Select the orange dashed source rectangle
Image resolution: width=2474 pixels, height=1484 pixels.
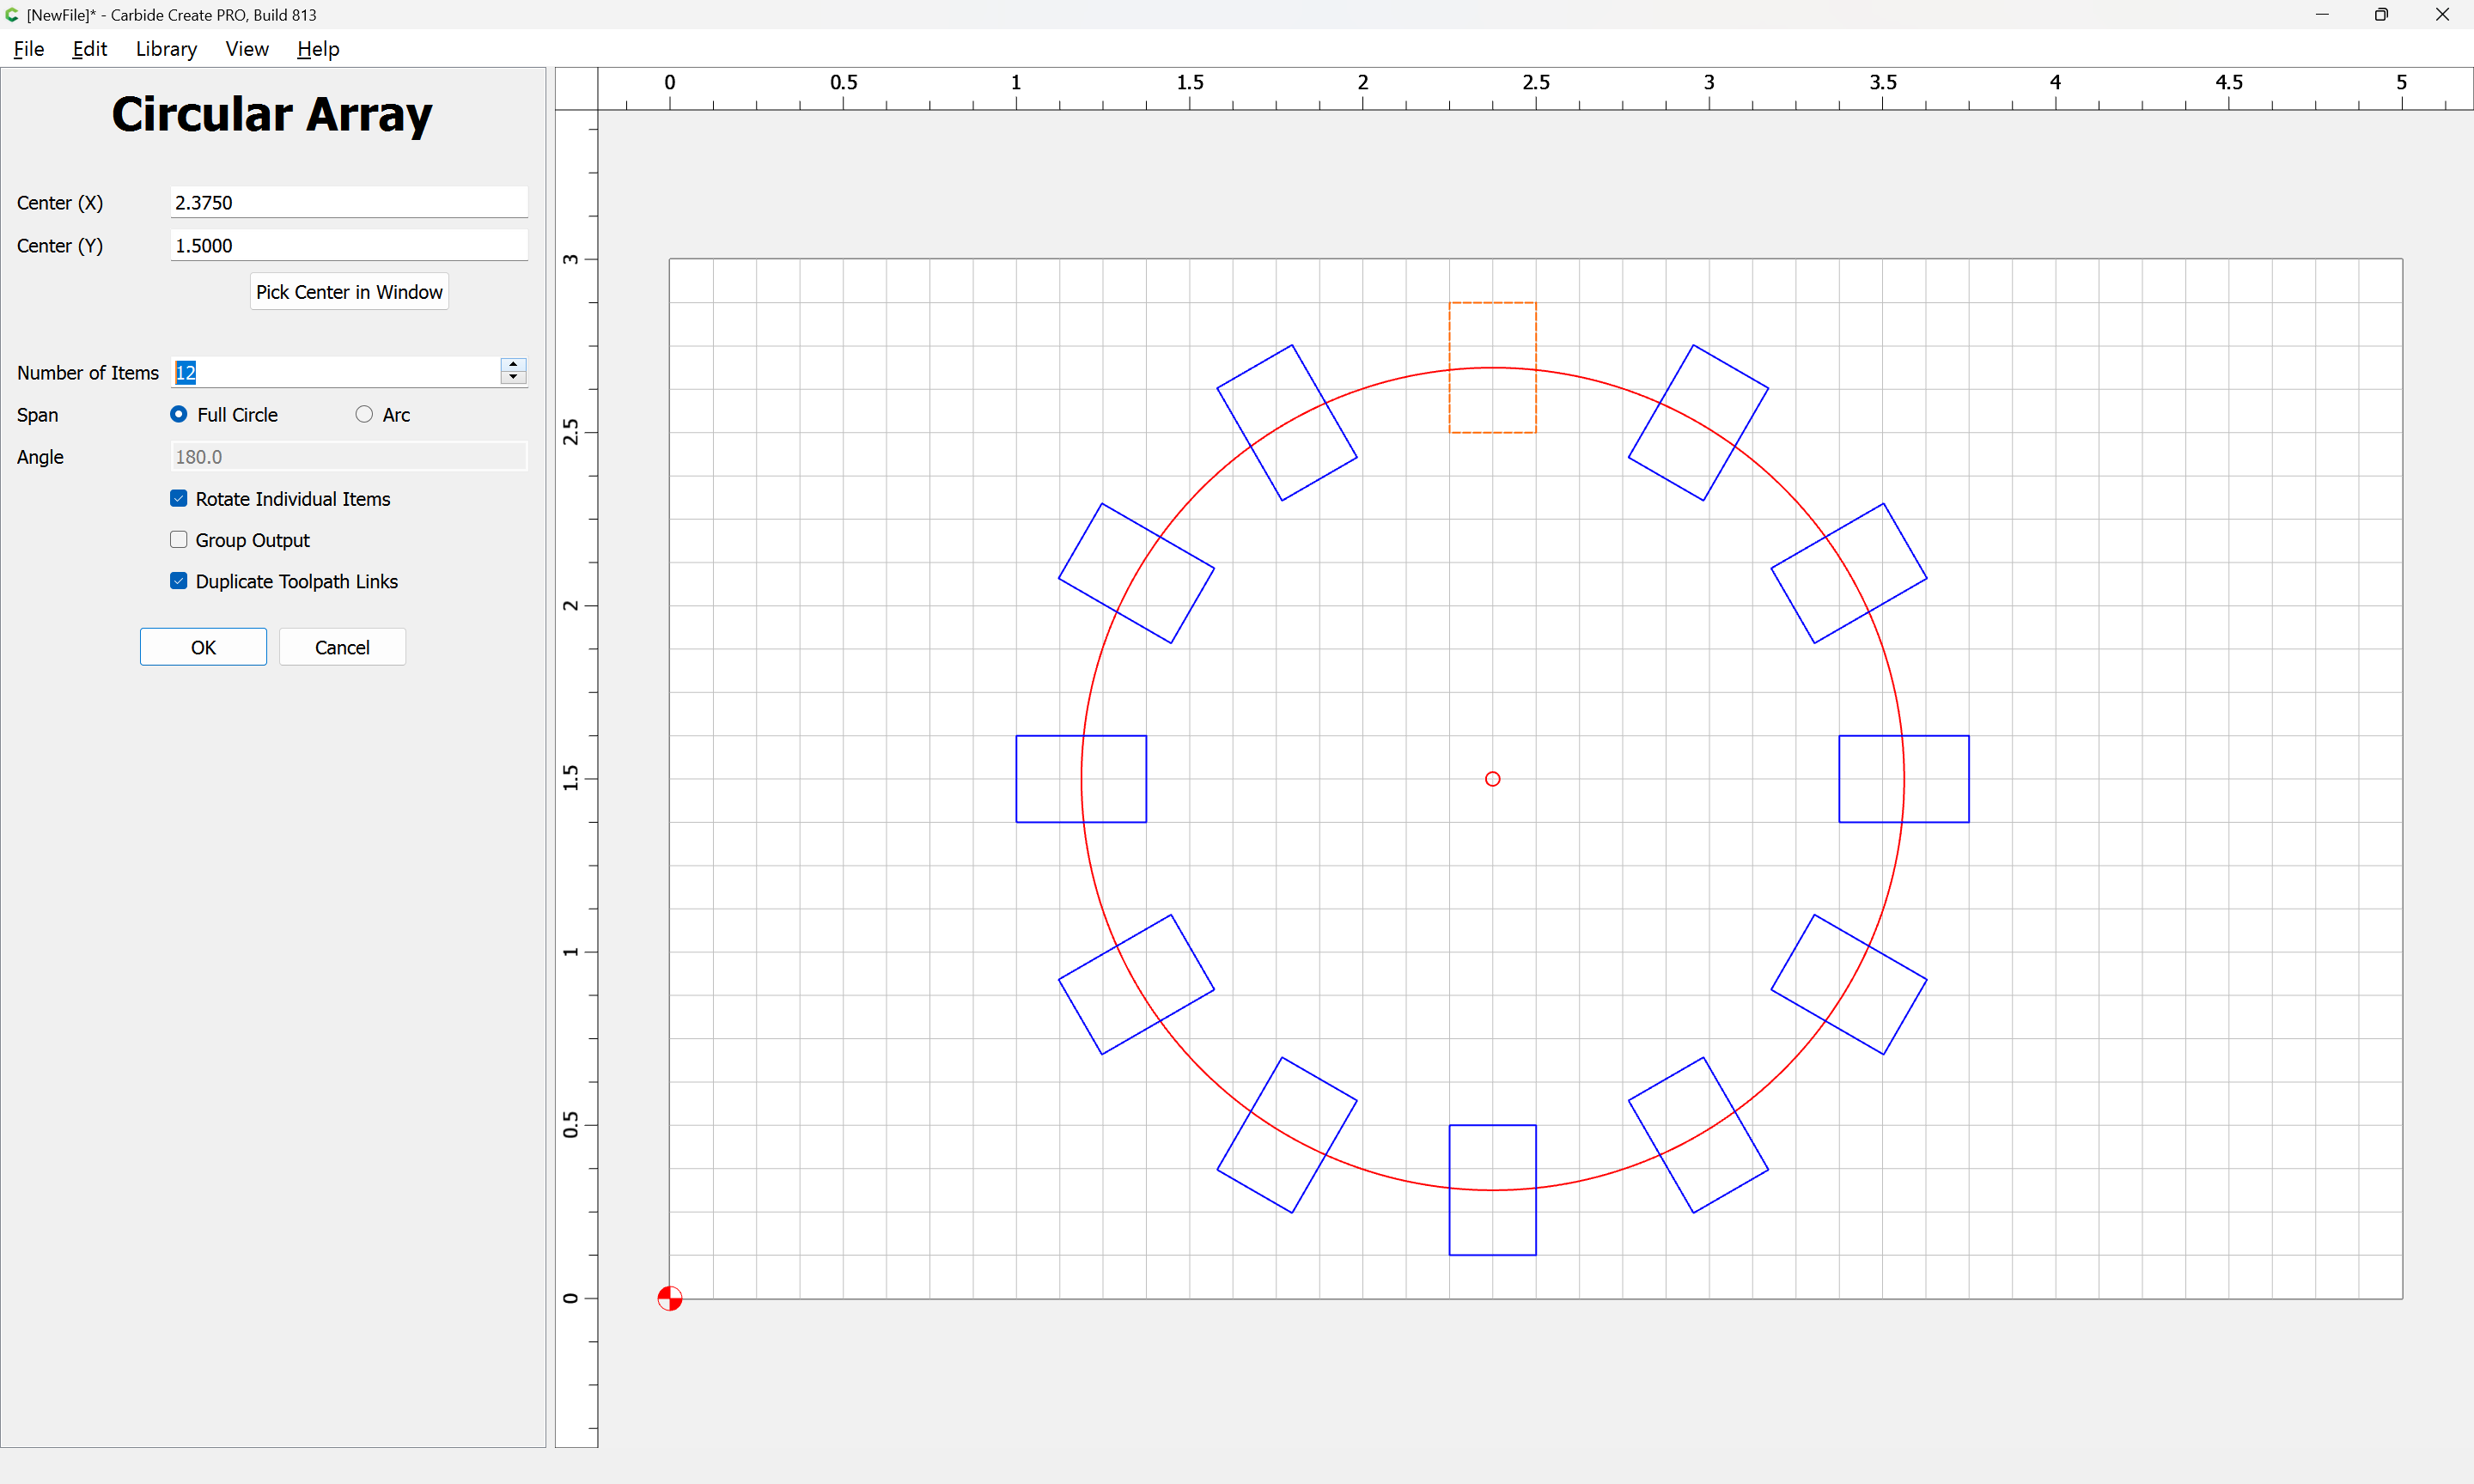pos(1492,367)
